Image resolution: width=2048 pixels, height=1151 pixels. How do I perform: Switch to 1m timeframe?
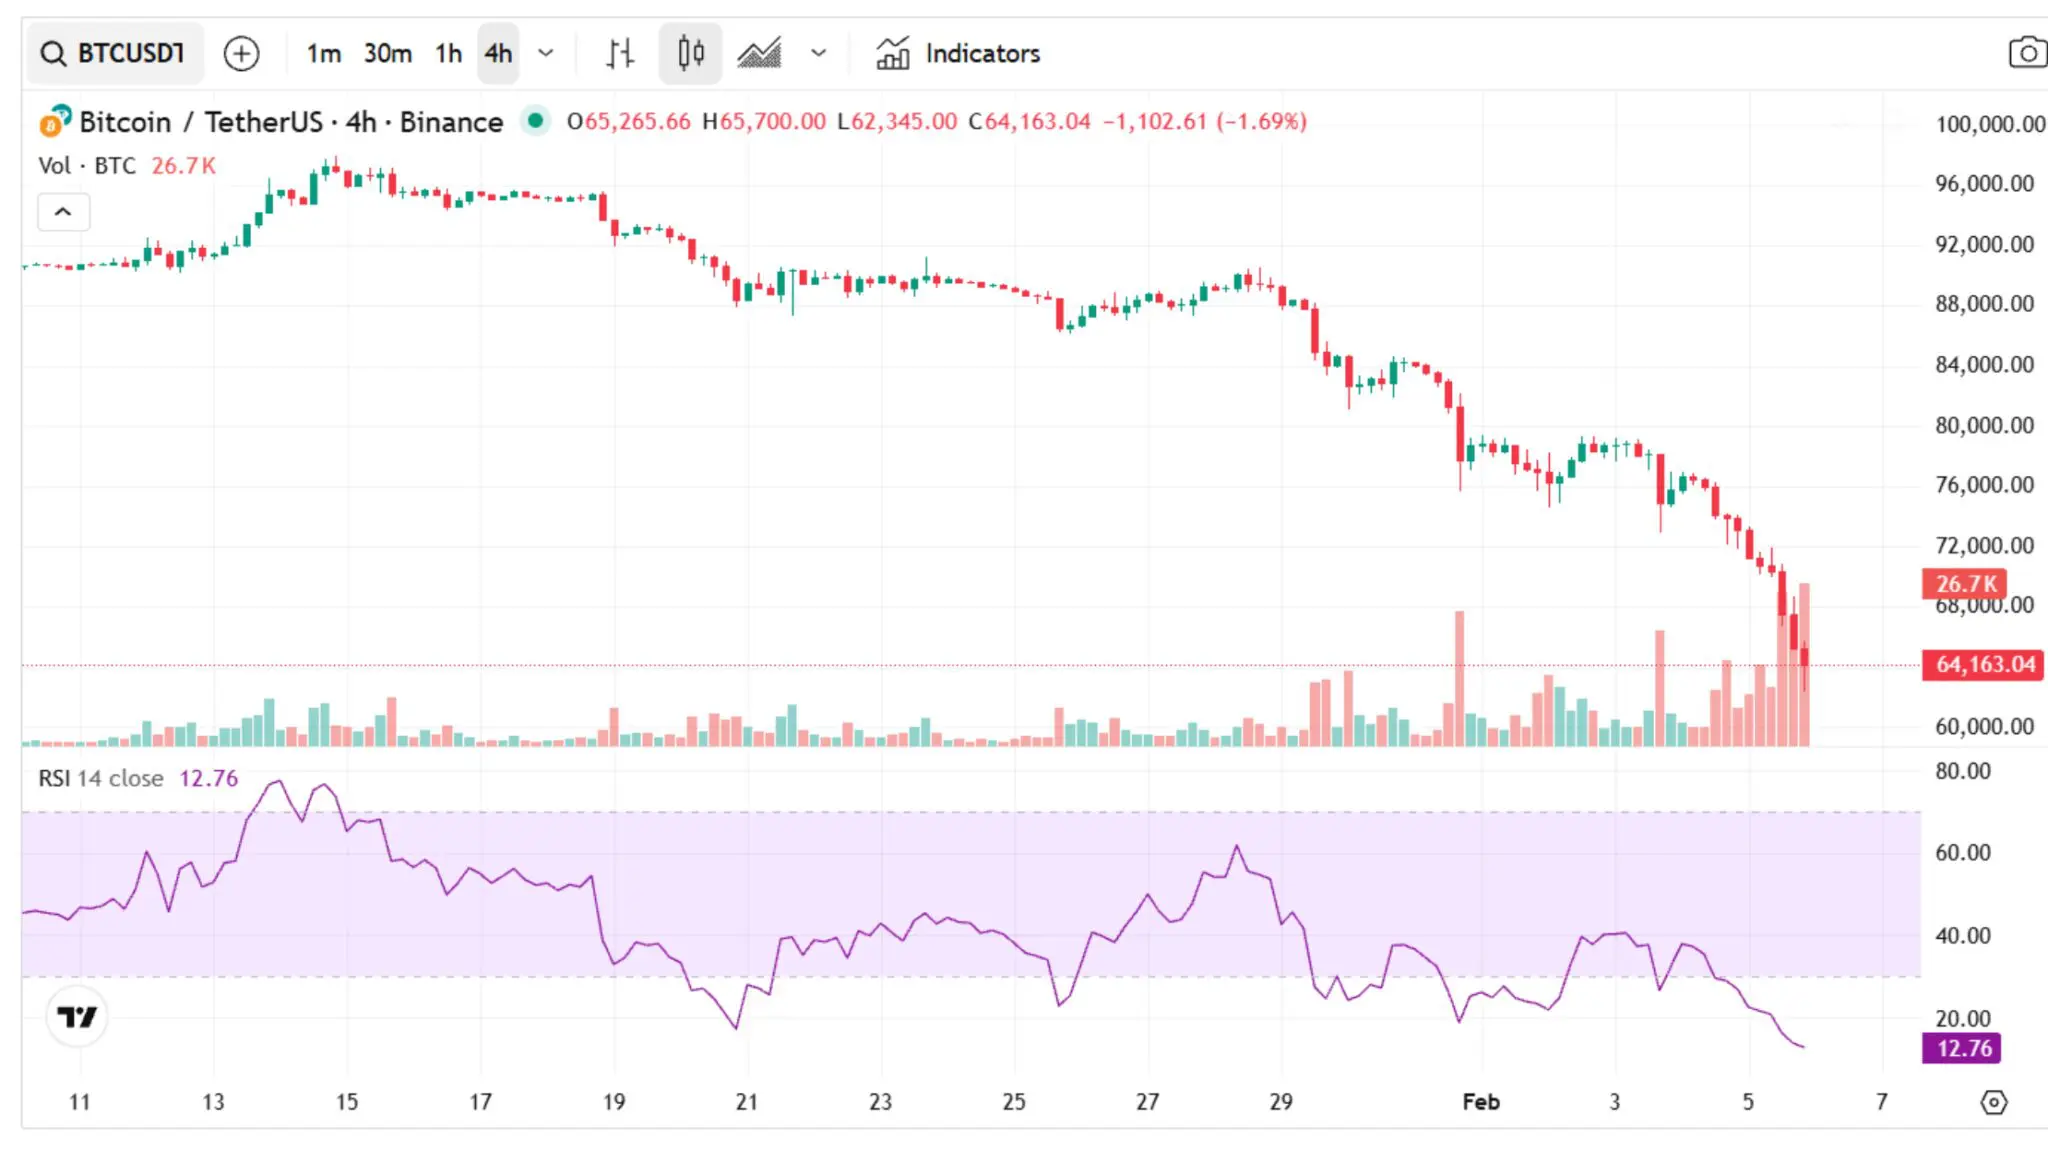click(x=323, y=53)
